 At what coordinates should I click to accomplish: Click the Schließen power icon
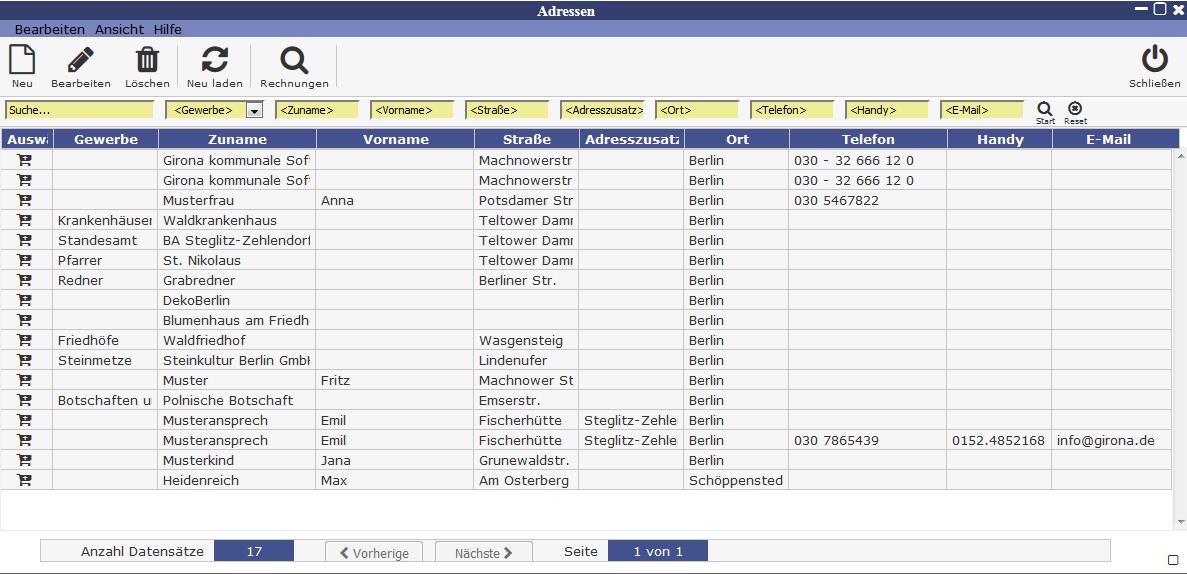[x=1154, y=60]
